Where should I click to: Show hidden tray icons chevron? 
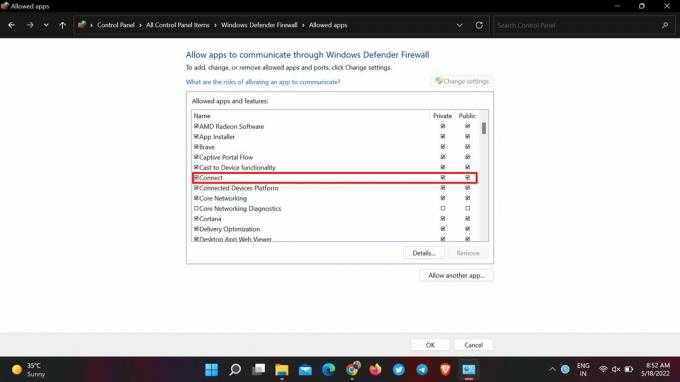(552, 369)
